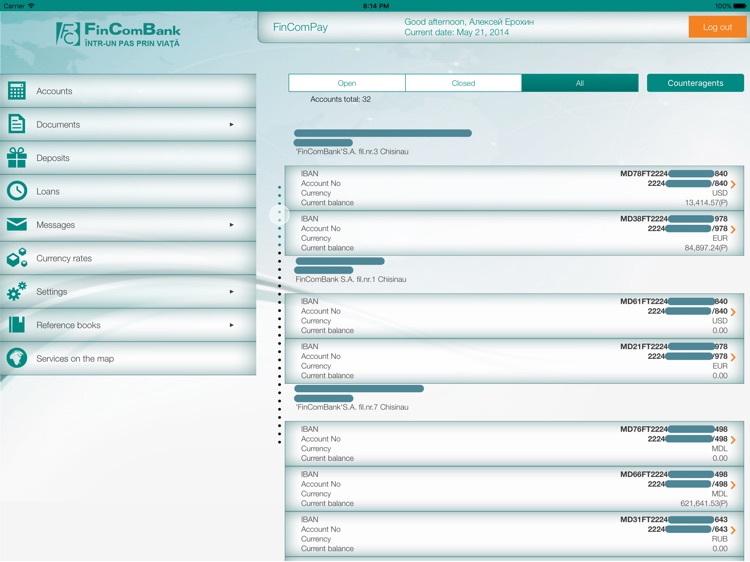750x562 pixels.
Task: Click the Counteragents button
Action: click(695, 83)
